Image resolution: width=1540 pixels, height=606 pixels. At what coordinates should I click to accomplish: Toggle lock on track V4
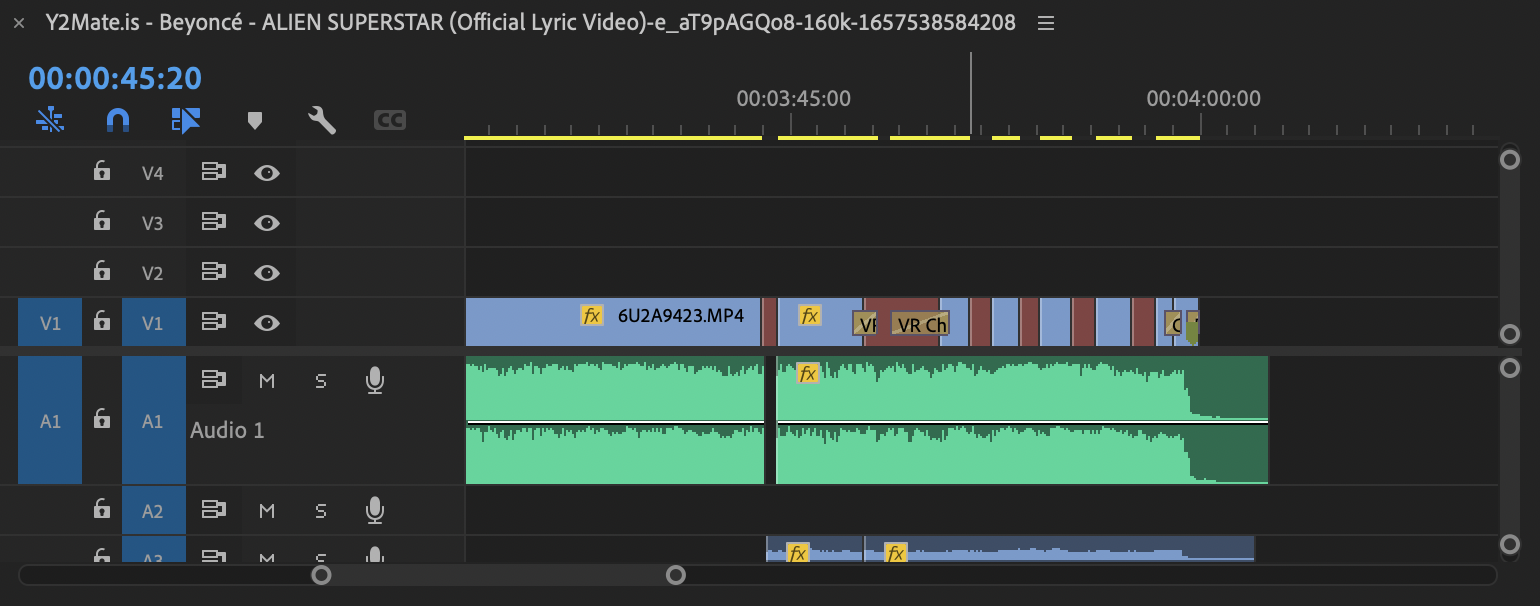coord(101,171)
